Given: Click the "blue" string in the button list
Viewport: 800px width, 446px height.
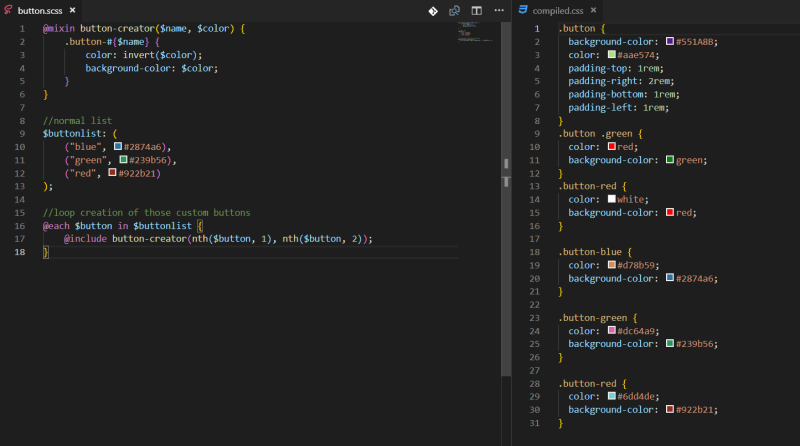Looking at the screenshot, I should (x=85, y=147).
